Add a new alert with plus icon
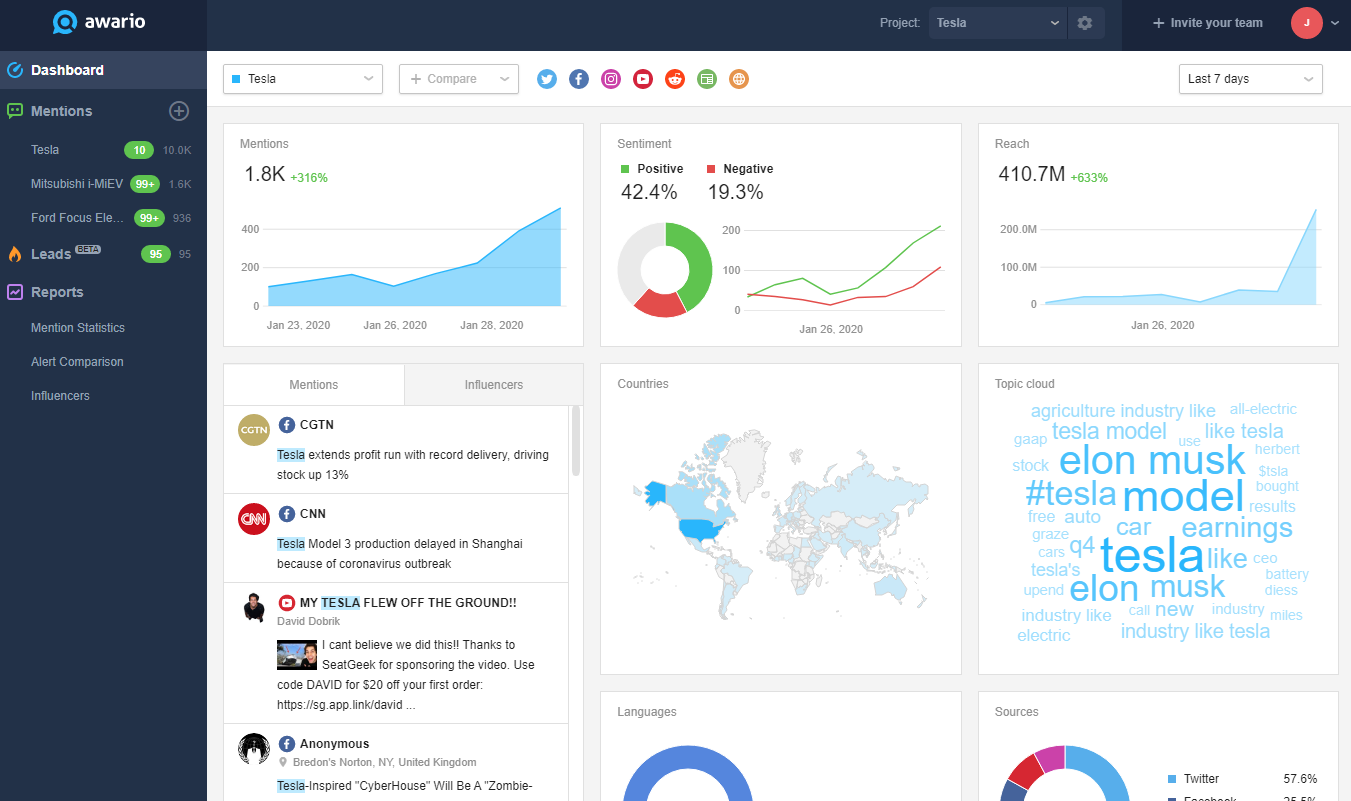Image resolution: width=1351 pixels, height=801 pixels. coord(179,111)
